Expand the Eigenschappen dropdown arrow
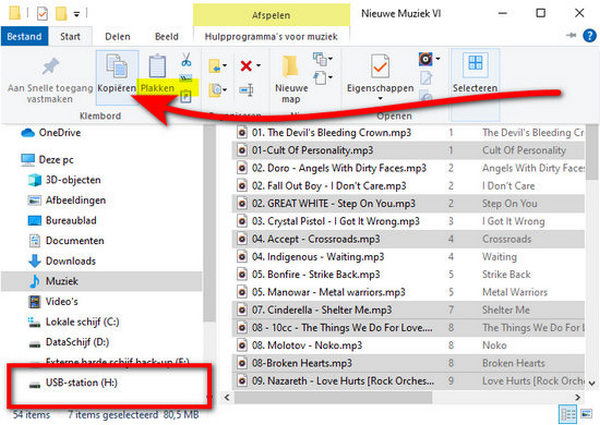Image resolution: width=600 pixels, height=425 pixels. click(x=380, y=99)
